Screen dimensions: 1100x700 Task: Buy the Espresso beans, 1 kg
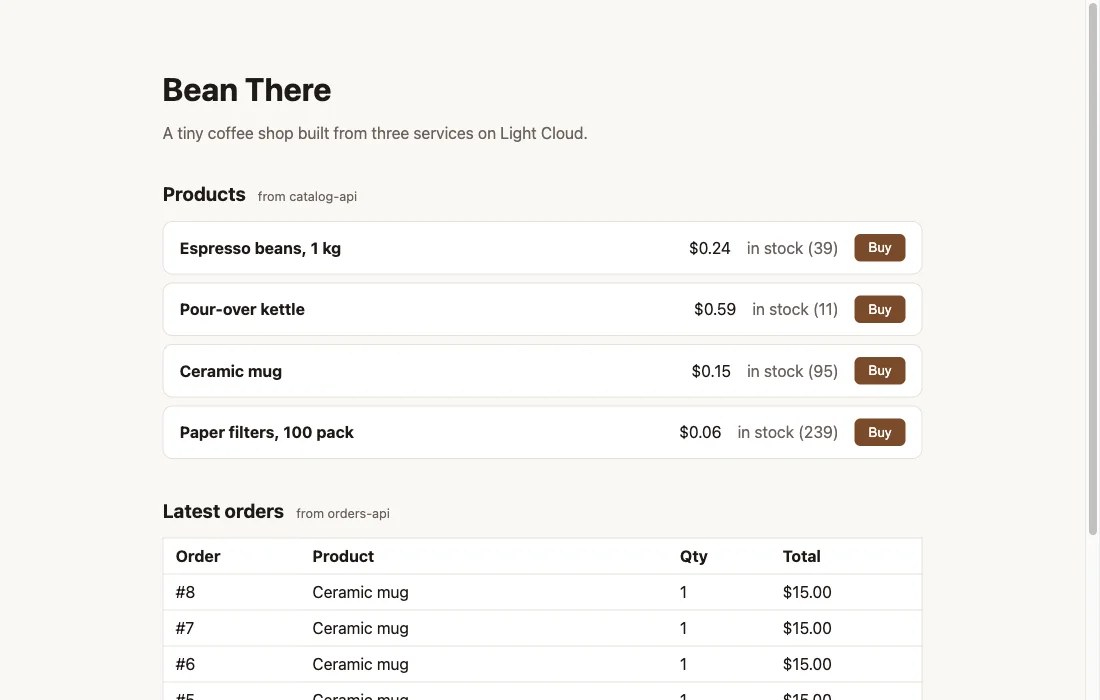(x=879, y=248)
